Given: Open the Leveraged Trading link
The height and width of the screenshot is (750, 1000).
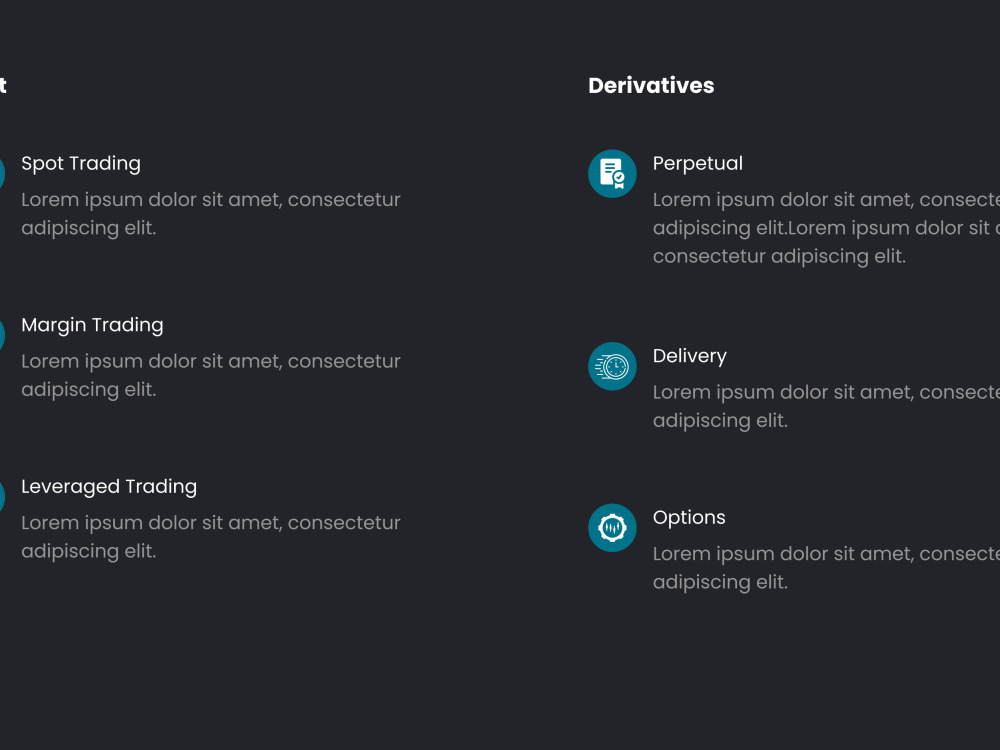Looking at the screenshot, I should click(x=109, y=487).
